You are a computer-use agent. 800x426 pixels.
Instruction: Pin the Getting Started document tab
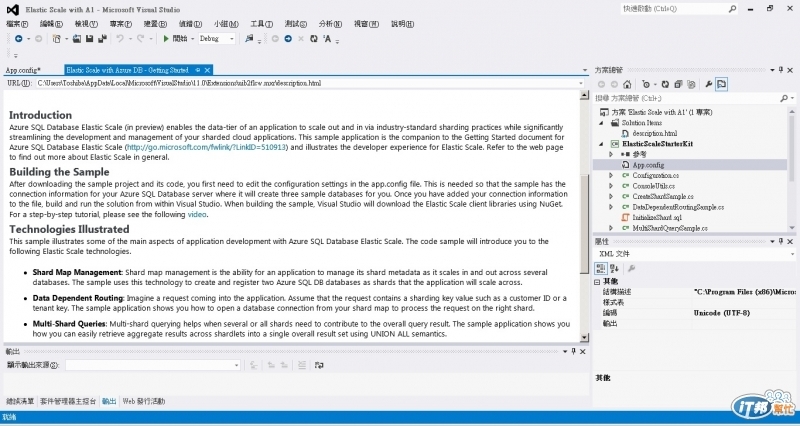coord(198,70)
